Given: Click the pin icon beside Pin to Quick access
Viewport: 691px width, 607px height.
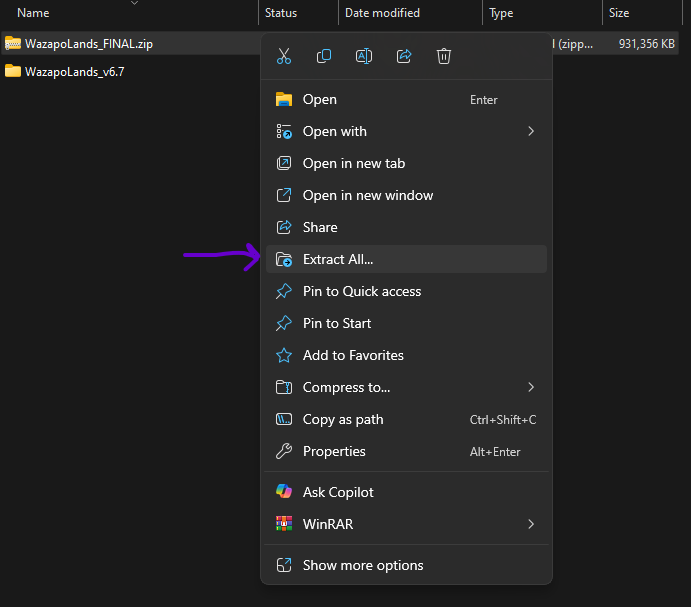Looking at the screenshot, I should (284, 291).
